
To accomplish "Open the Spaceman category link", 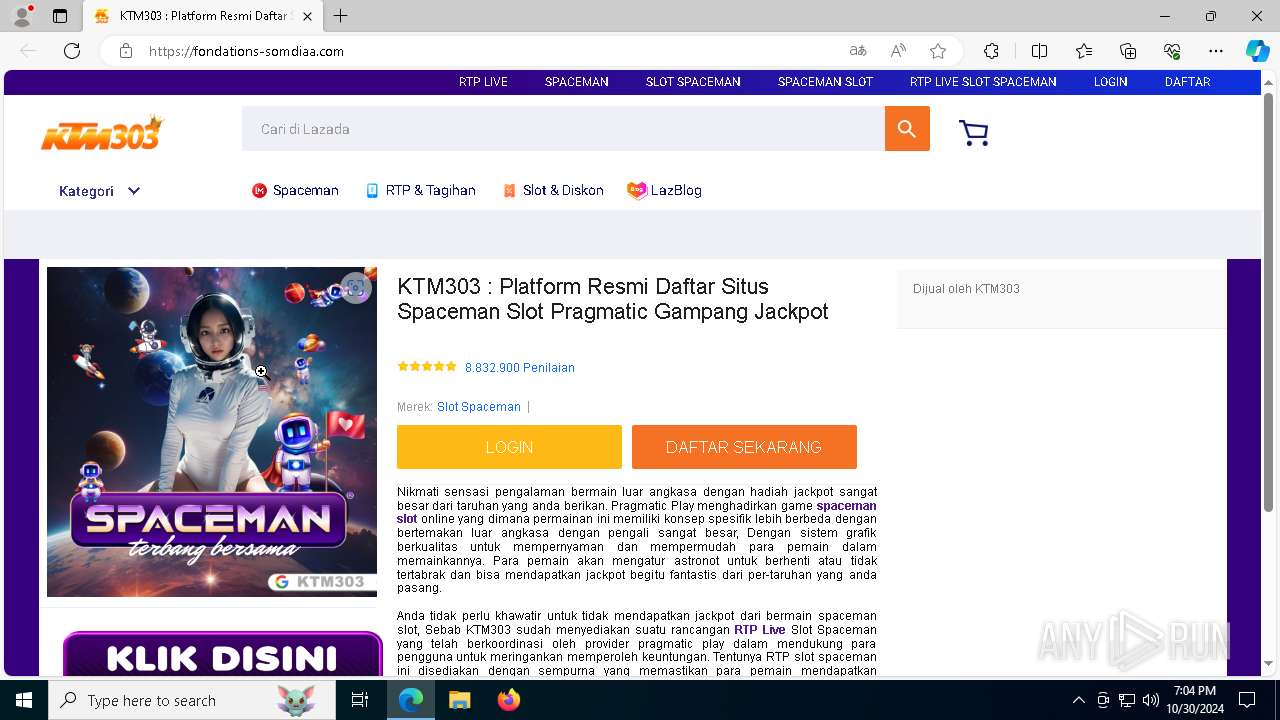I will [295, 190].
